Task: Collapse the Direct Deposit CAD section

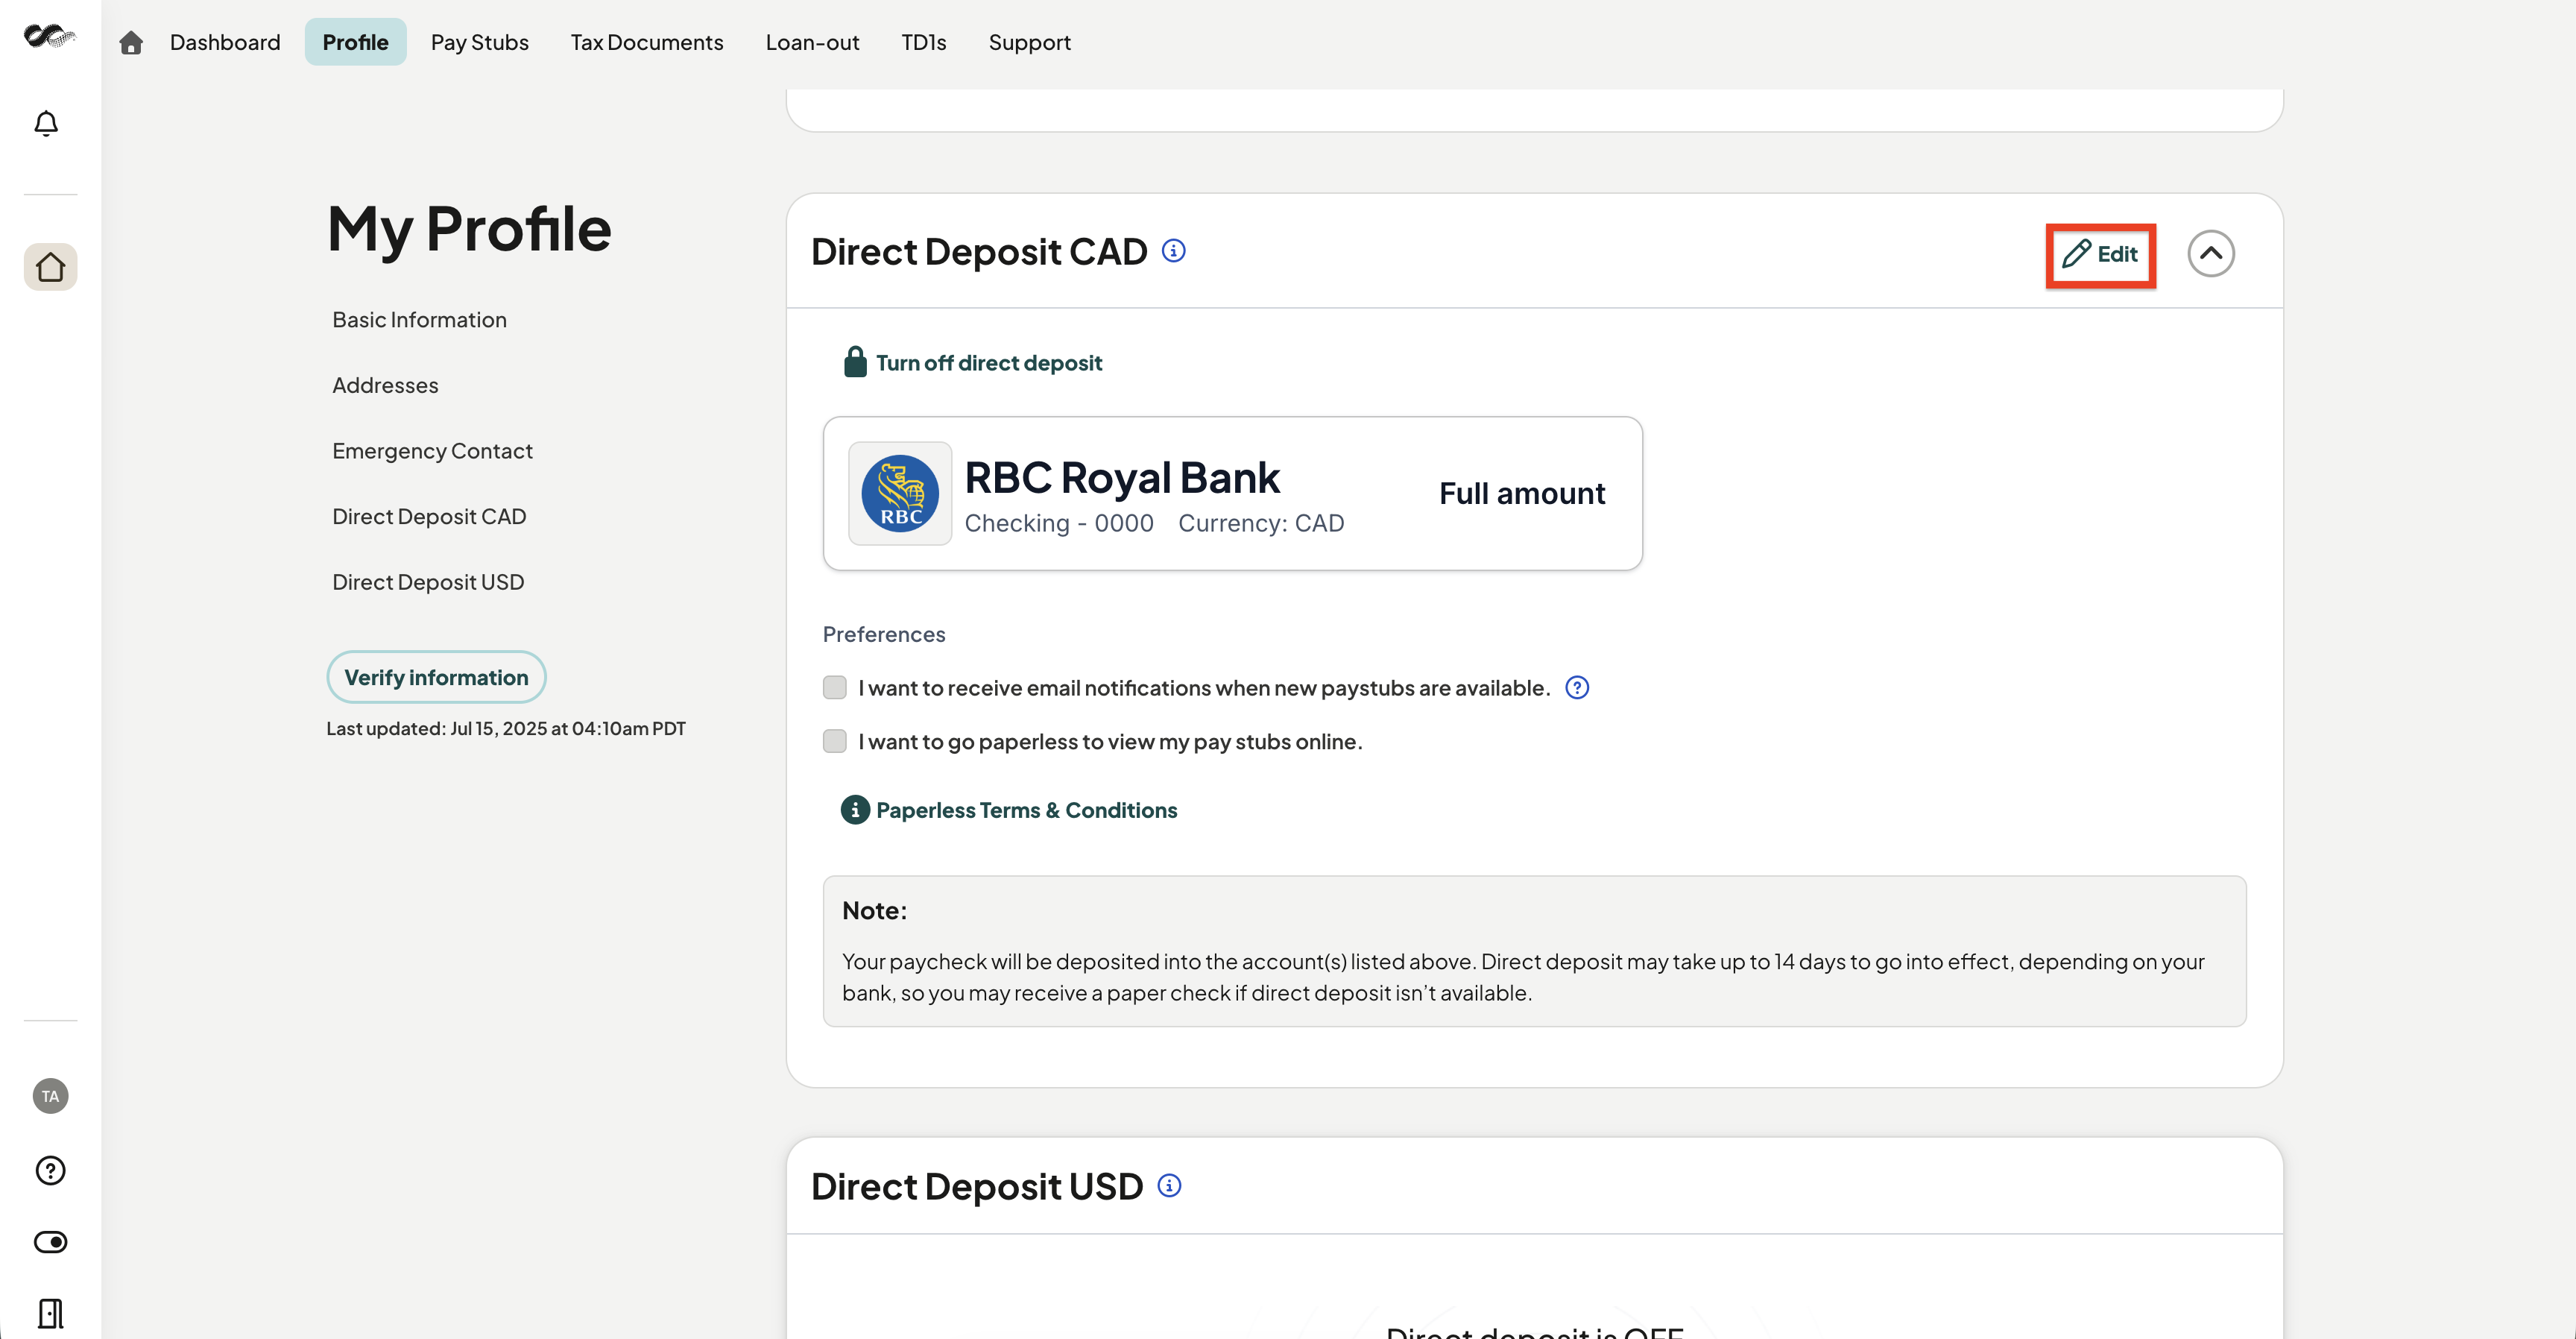Action: point(2211,254)
